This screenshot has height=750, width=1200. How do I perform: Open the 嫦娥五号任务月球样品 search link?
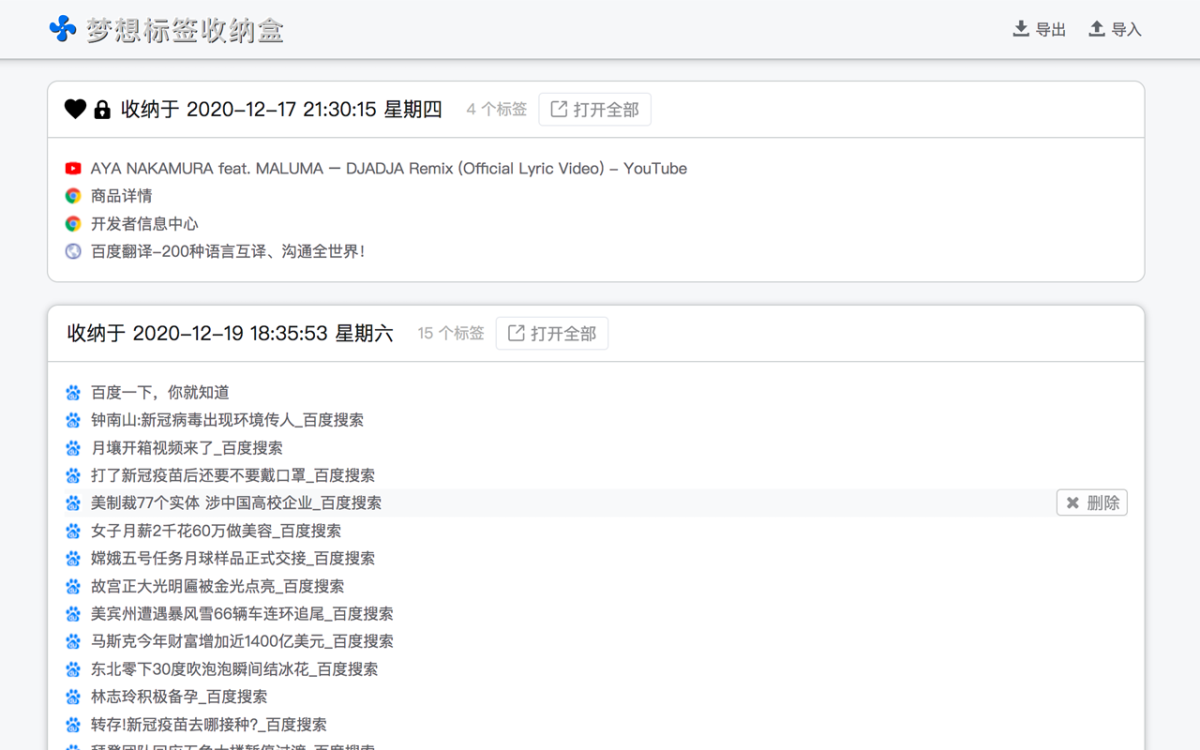(232, 558)
